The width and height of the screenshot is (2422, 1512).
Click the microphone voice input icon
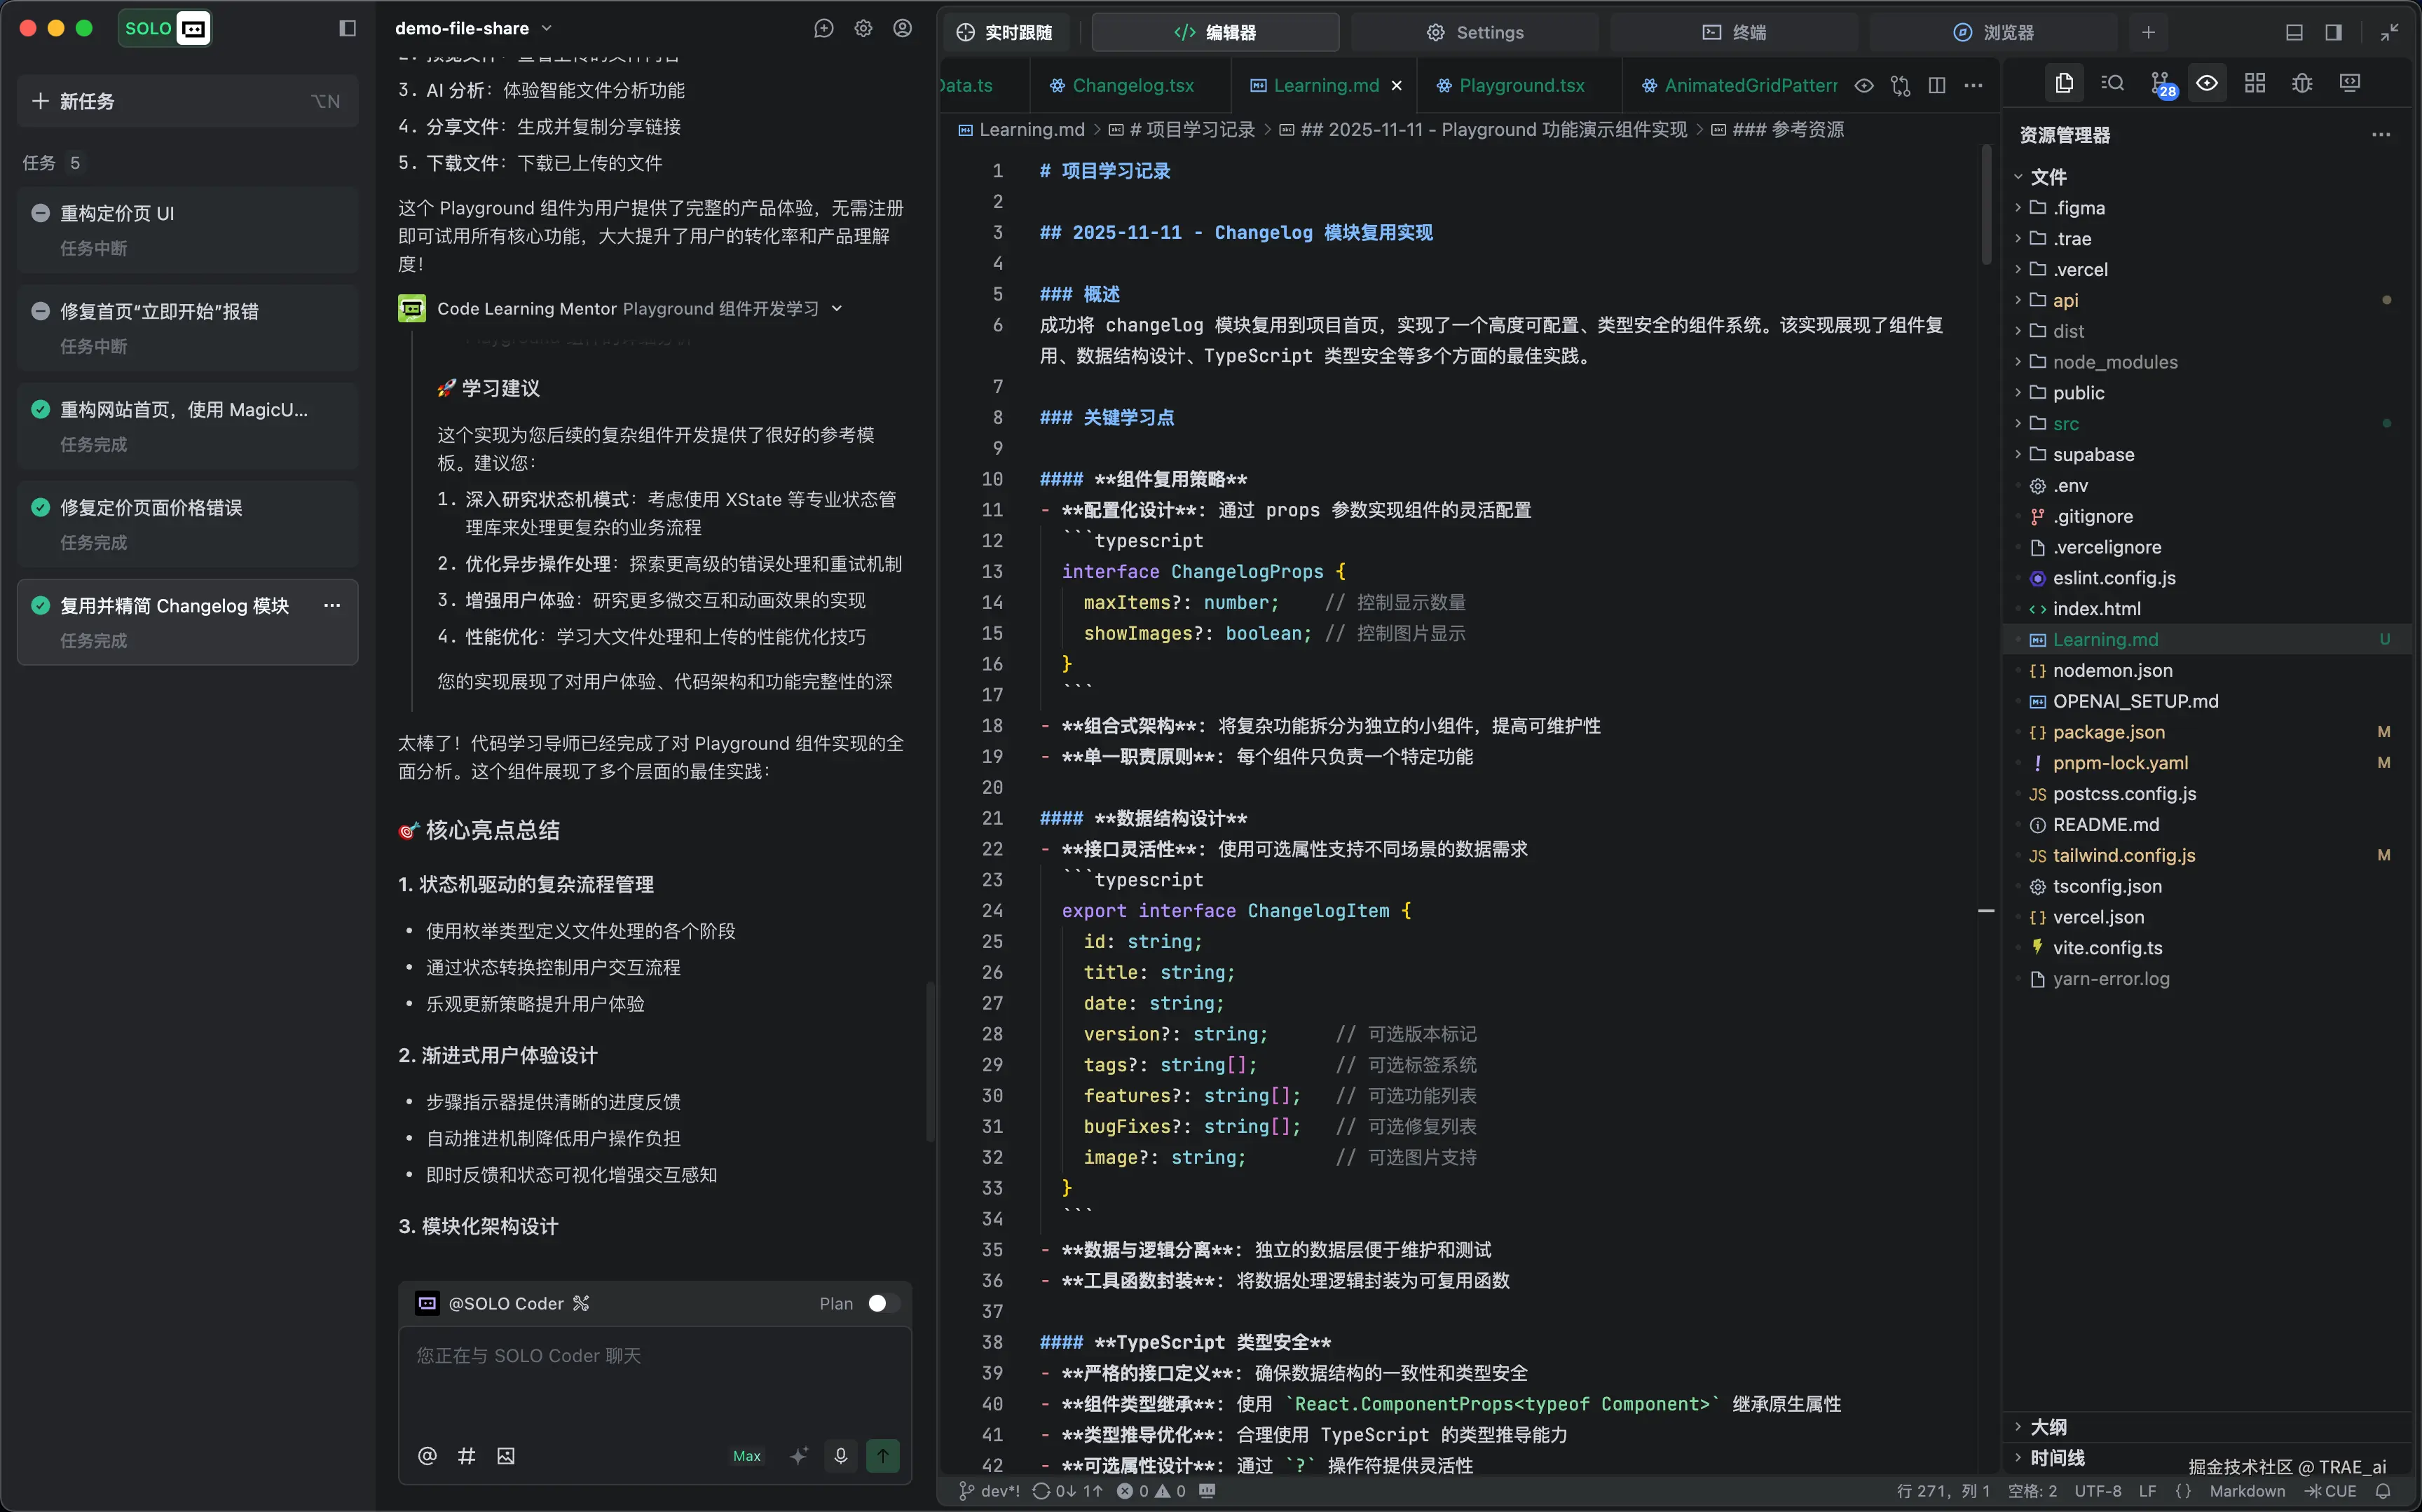click(840, 1456)
